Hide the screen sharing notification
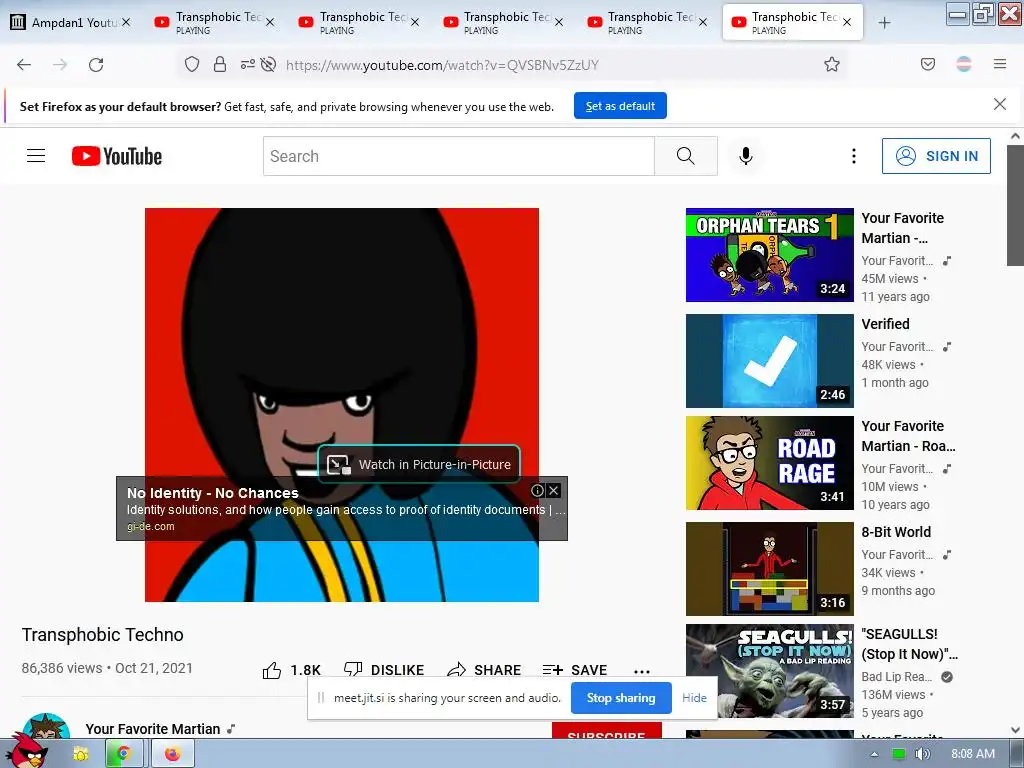The width and height of the screenshot is (1024, 768). click(694, 697)
